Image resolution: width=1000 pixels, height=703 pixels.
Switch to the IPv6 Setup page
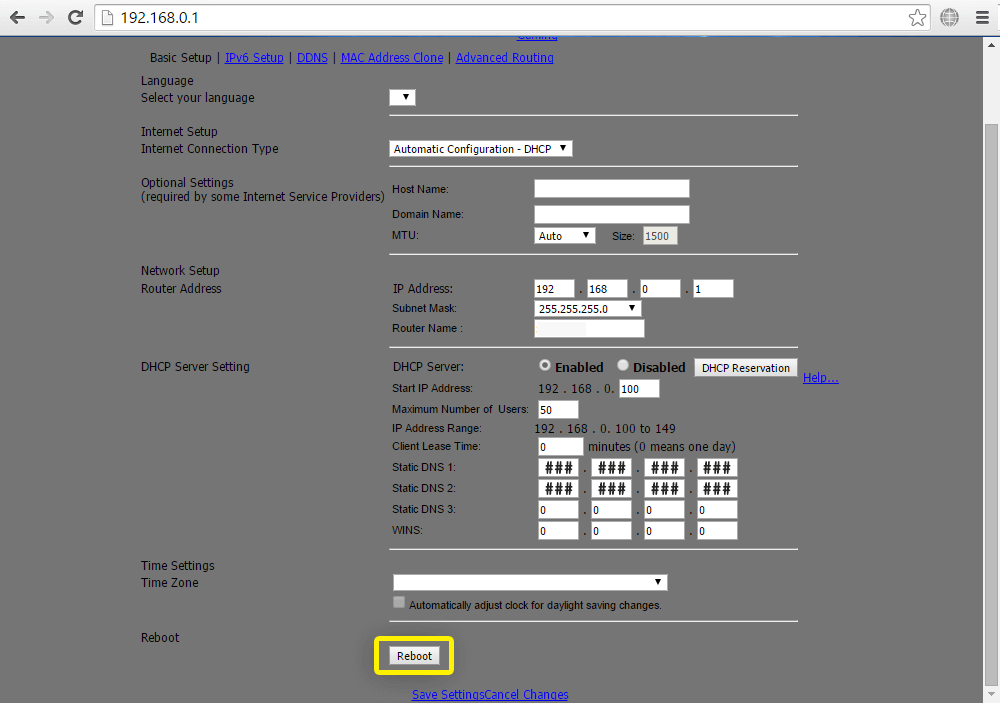[254, 57]
